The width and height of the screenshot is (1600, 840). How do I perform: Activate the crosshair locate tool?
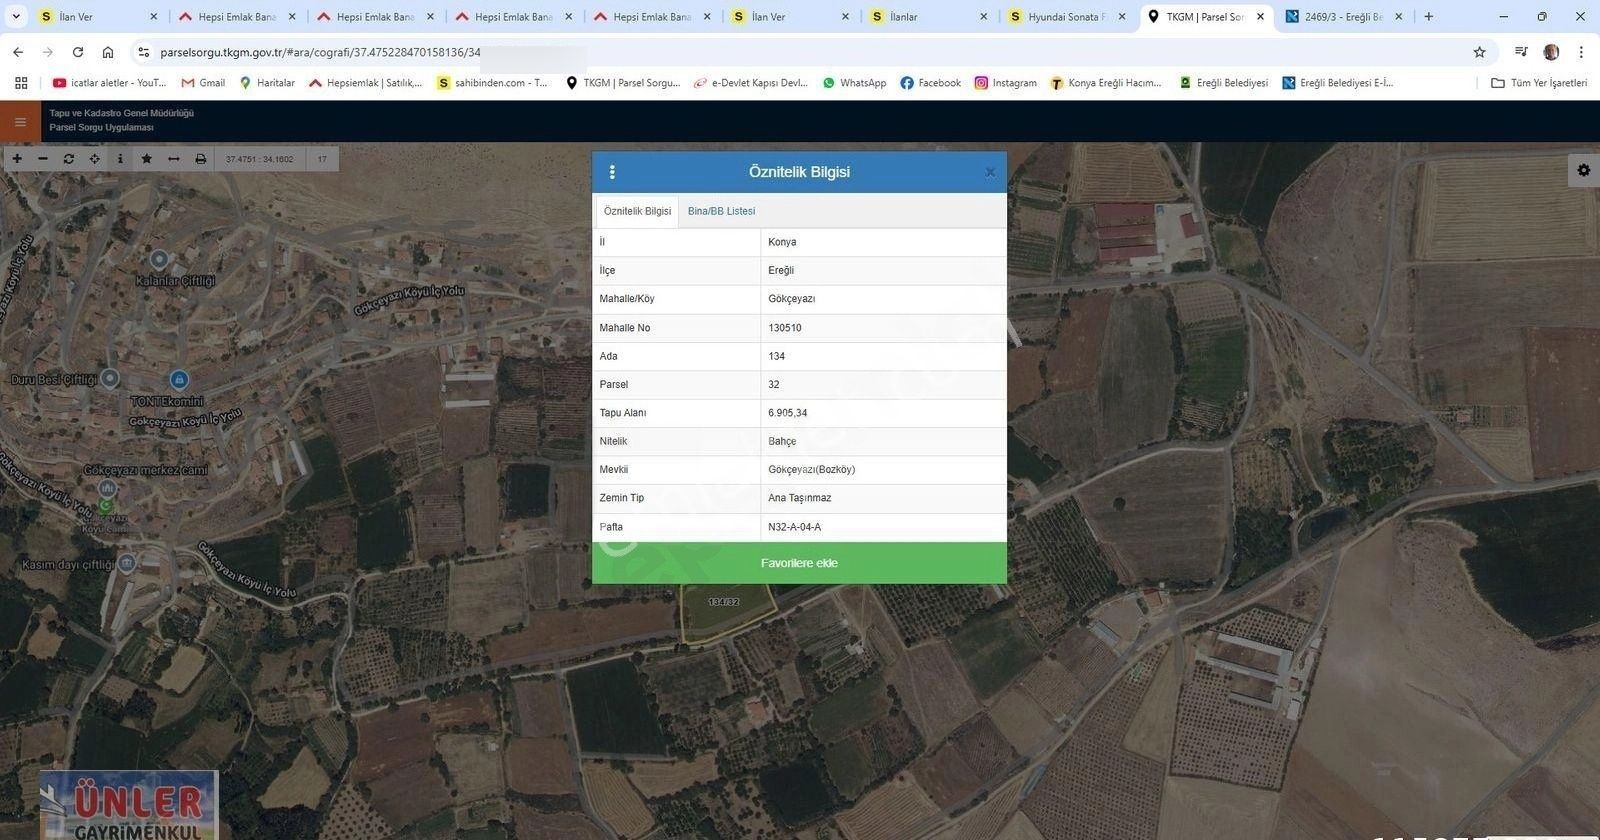pyautogui.click(x=95, y=159)
